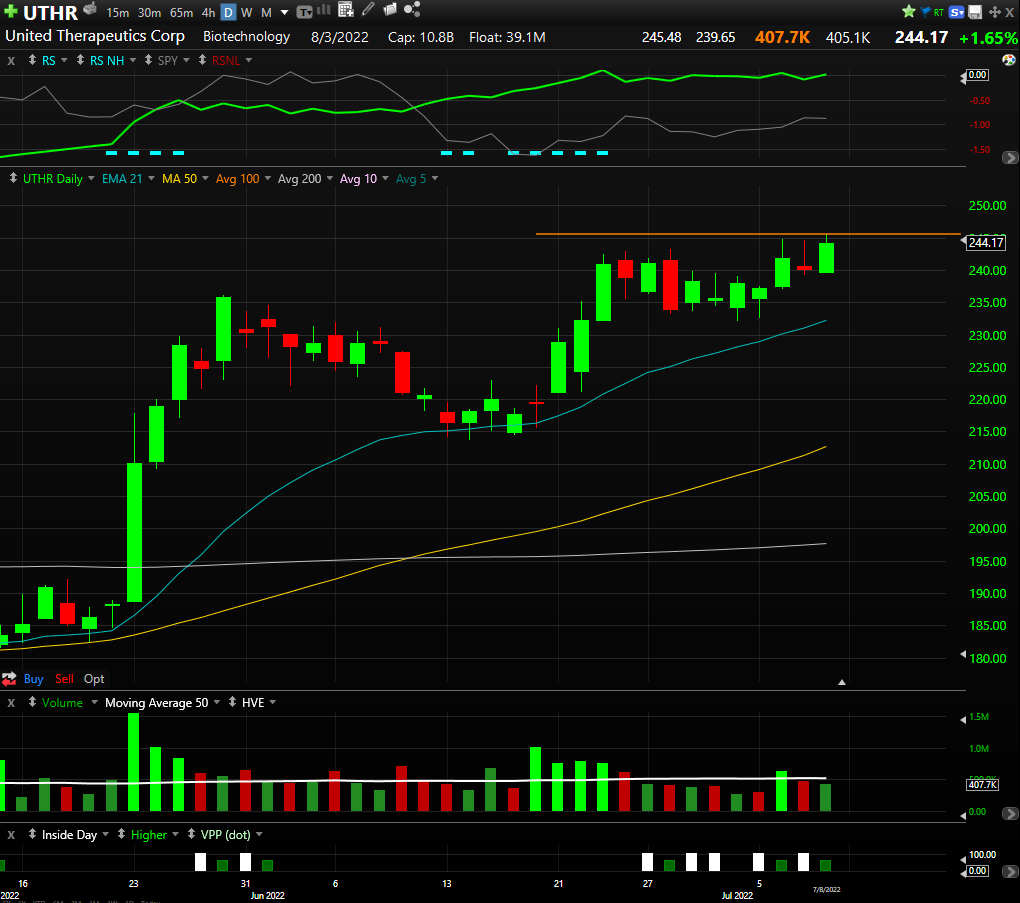
Task: Open the blue S dropdown button
Action: 956,12
